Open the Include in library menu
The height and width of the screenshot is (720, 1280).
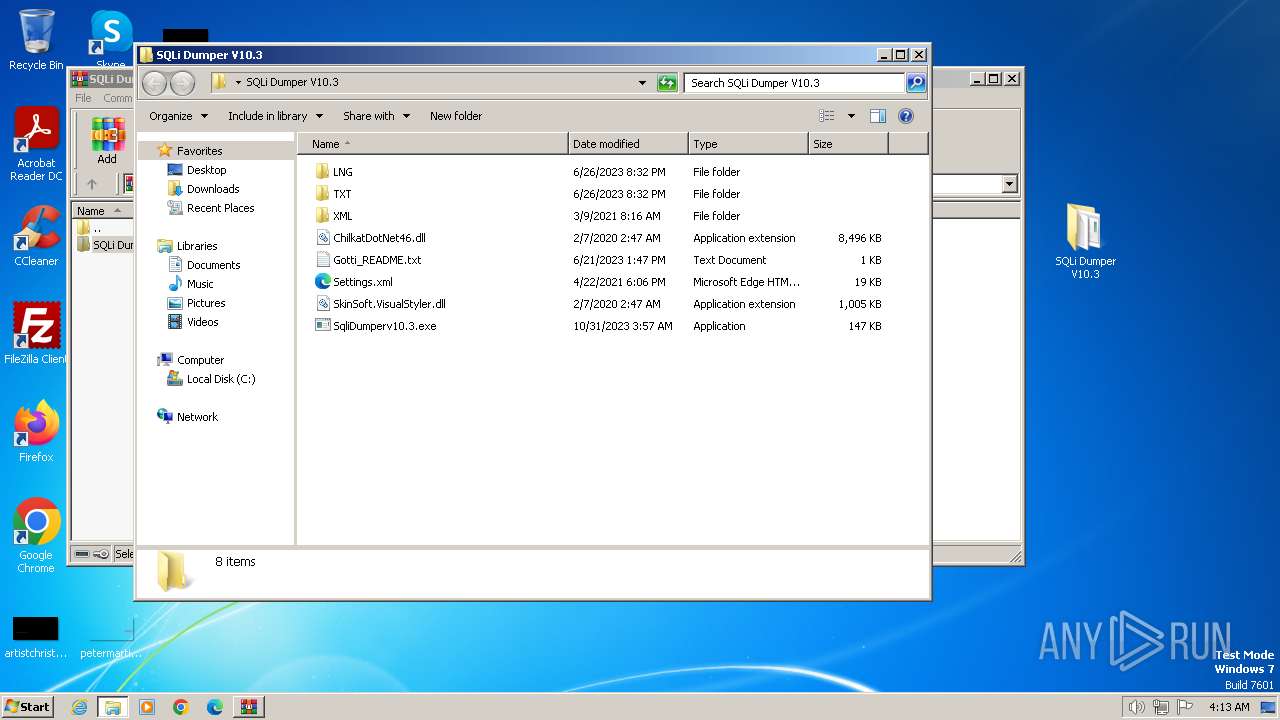click(x=274, y=116)
